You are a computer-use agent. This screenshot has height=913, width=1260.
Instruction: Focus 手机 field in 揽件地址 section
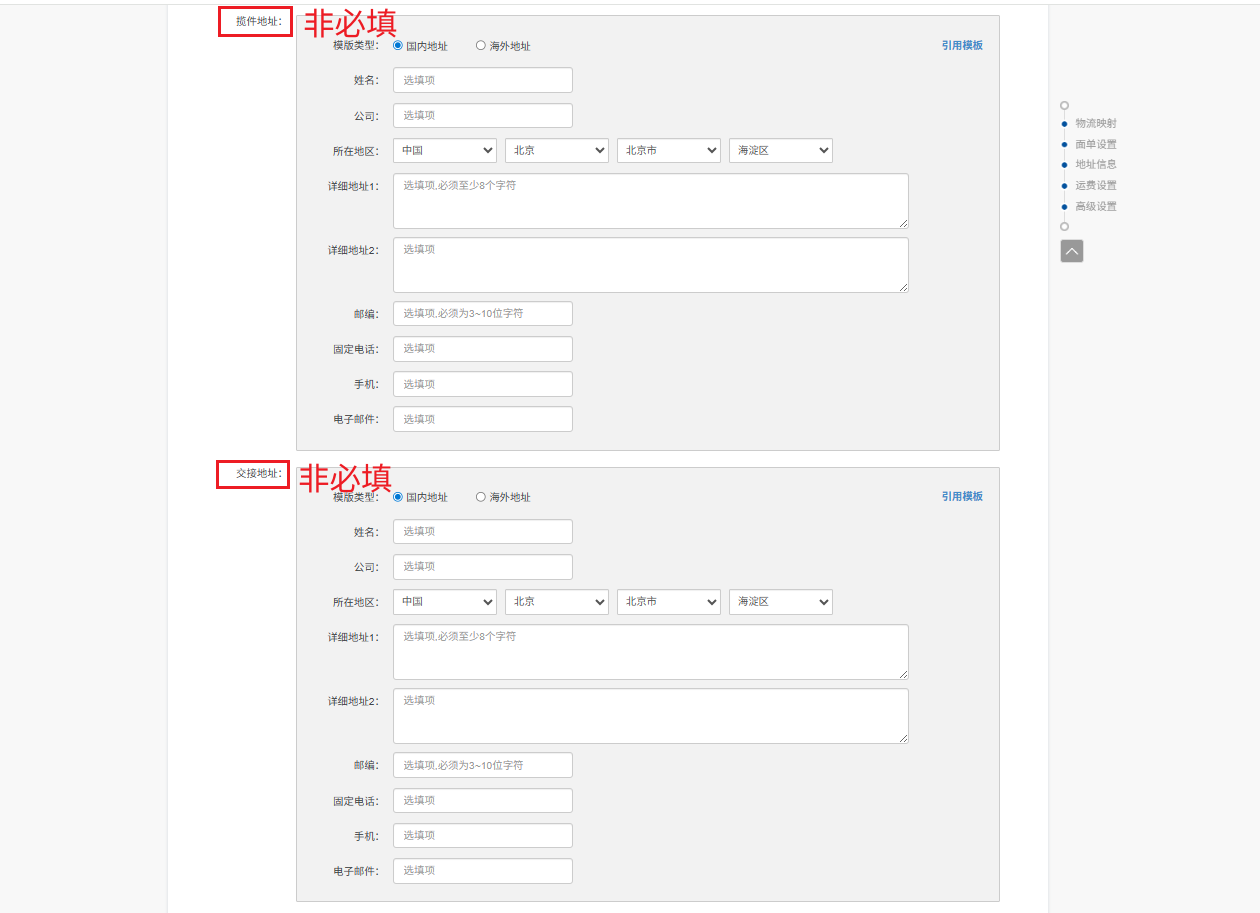point(483,384)
